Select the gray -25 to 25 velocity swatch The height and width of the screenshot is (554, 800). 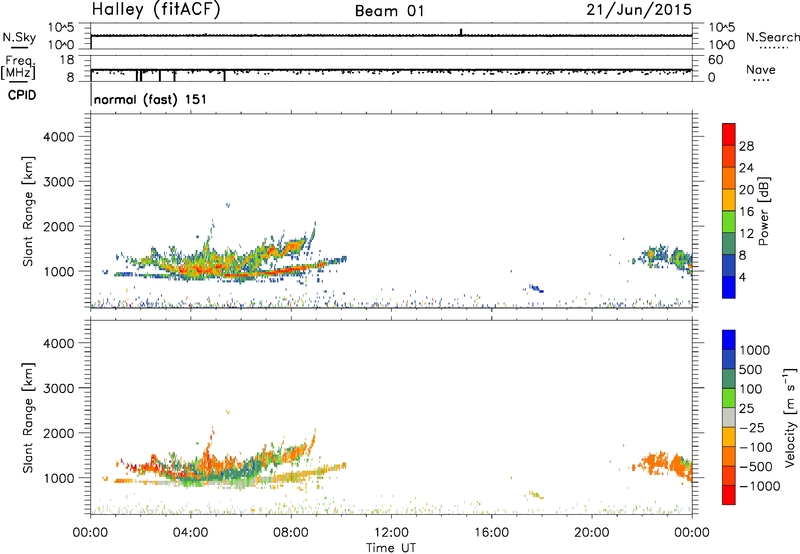[729, 417]
